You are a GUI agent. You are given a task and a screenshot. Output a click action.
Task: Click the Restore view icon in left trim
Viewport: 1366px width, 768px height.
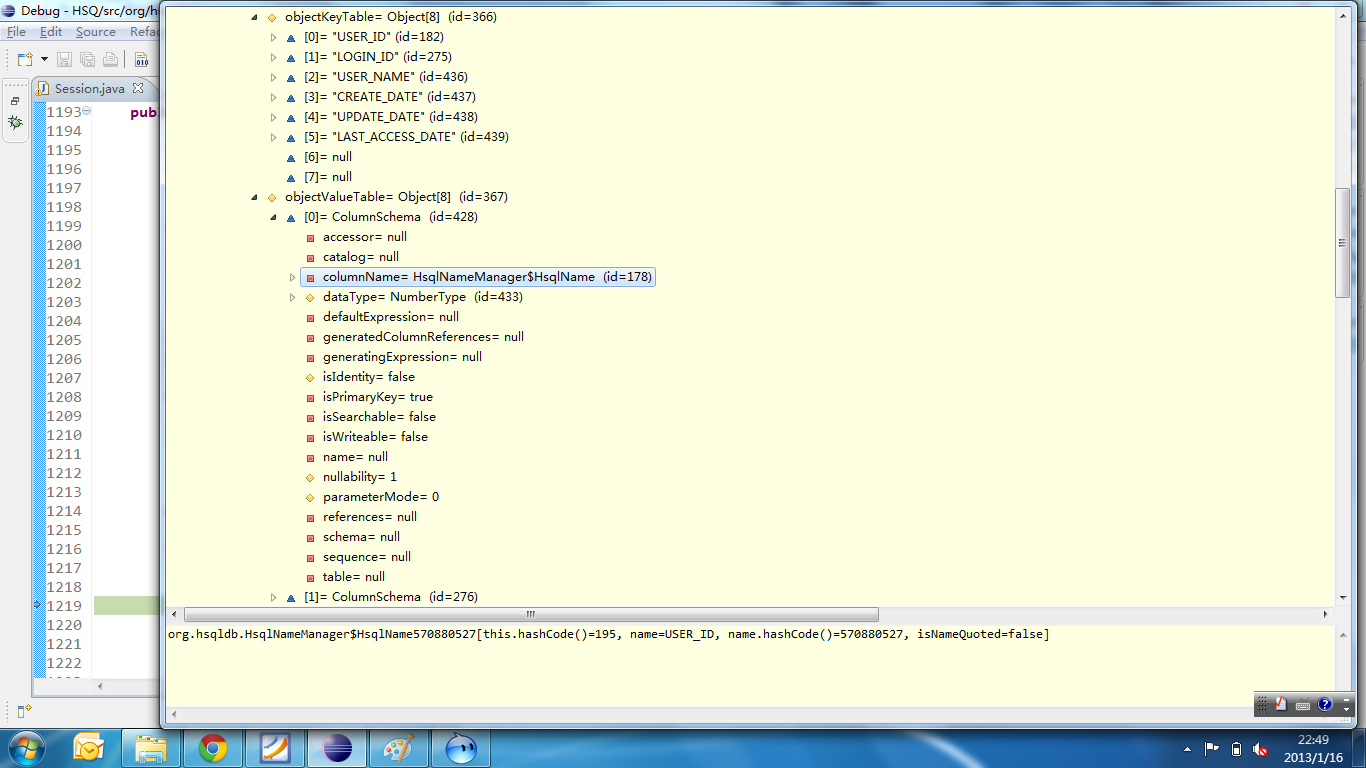coord(15,101)
